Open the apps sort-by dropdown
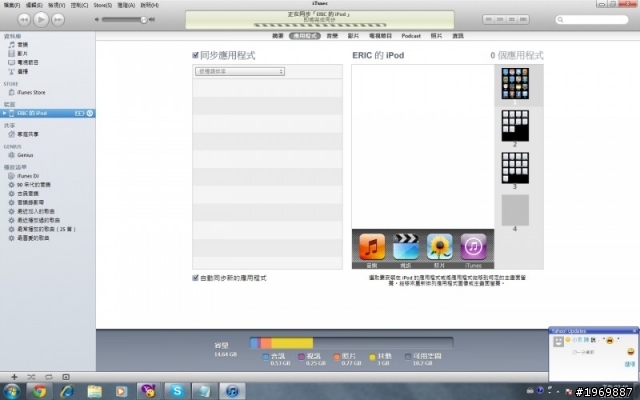This screenshot has height=400, width=640. [x=240, y=71]
